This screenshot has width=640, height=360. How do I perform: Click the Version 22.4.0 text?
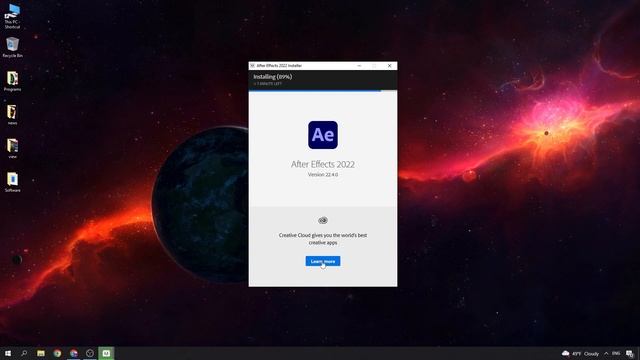point(323,174)
